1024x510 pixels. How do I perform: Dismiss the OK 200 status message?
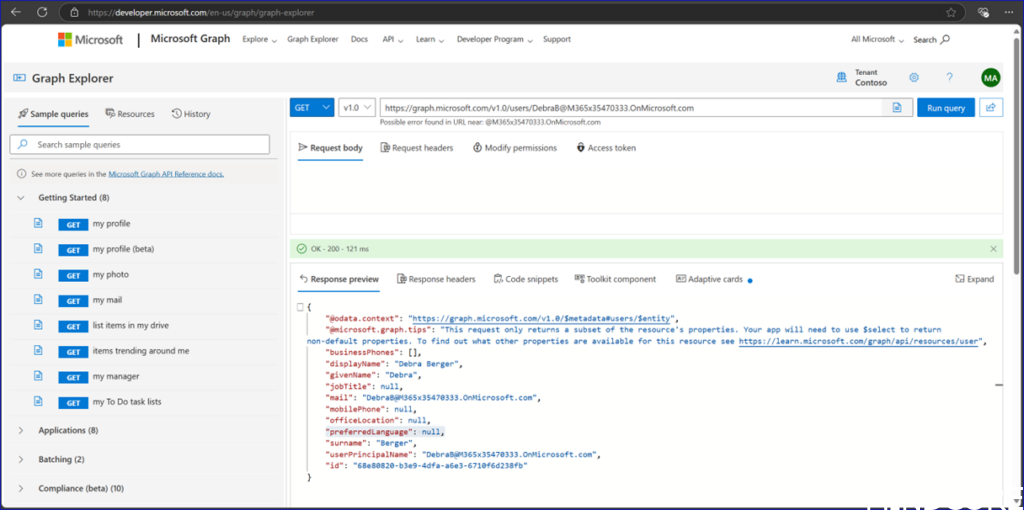click(993, 248)
